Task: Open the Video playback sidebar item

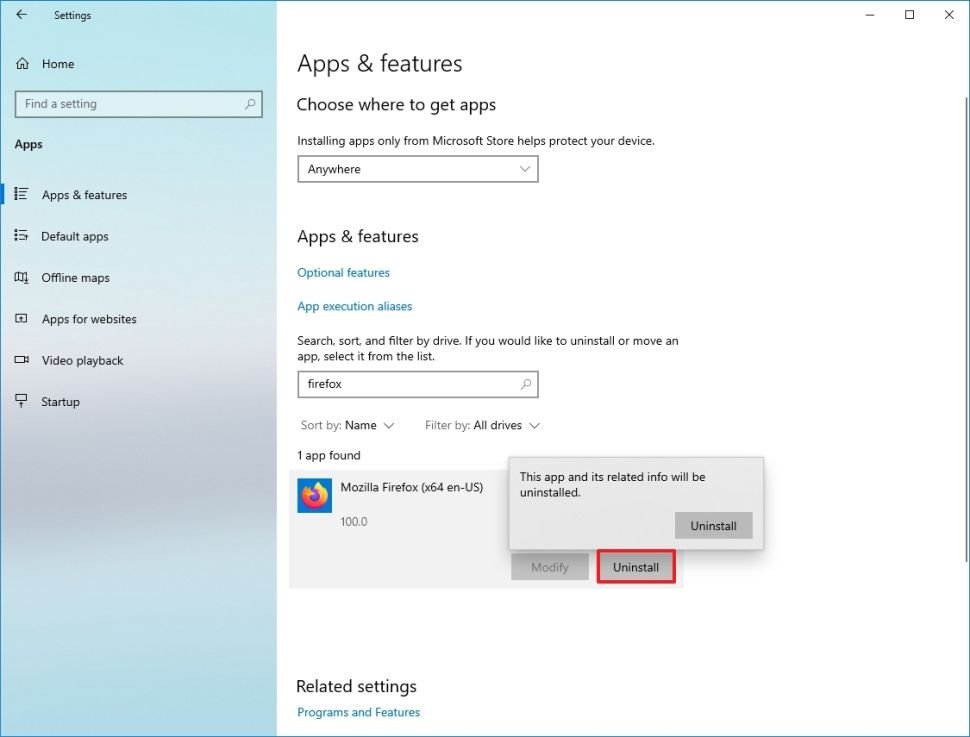Action: pos(82,360)
